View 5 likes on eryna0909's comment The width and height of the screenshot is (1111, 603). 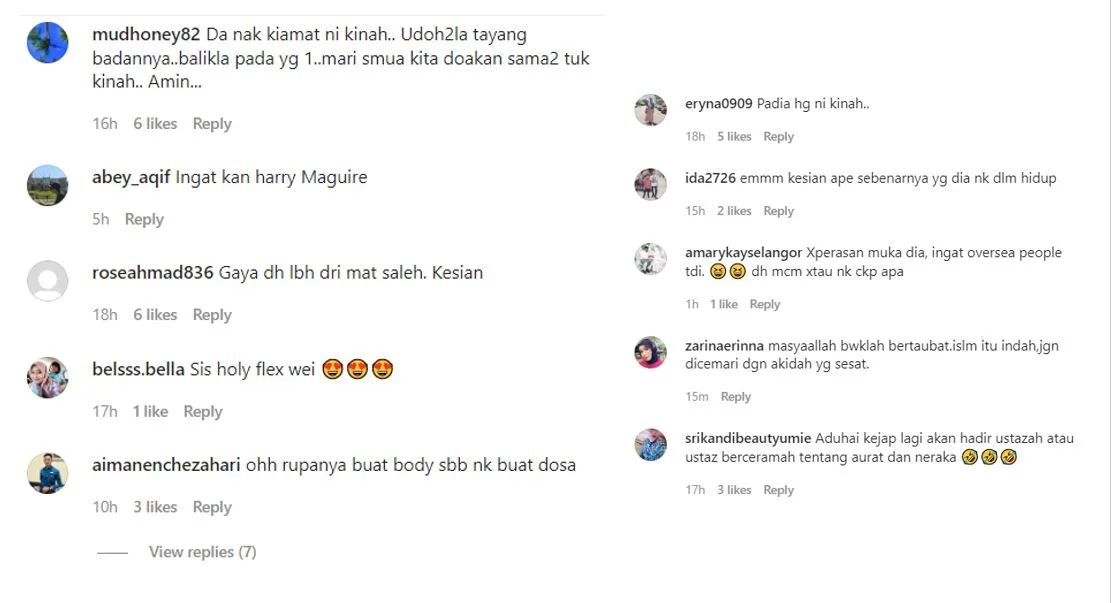click(x=734, y=137)
